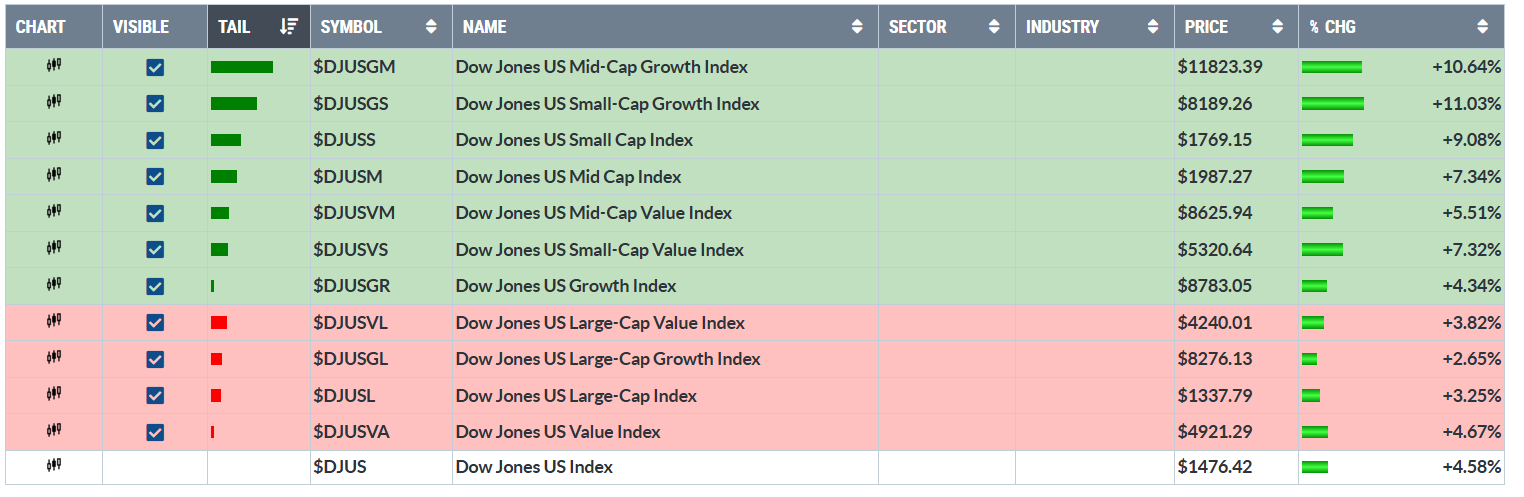The width and height of the screenshot is (1524, 497).
Task: Click chart icon for $DJUSVM row
Action: pos(54,212)
